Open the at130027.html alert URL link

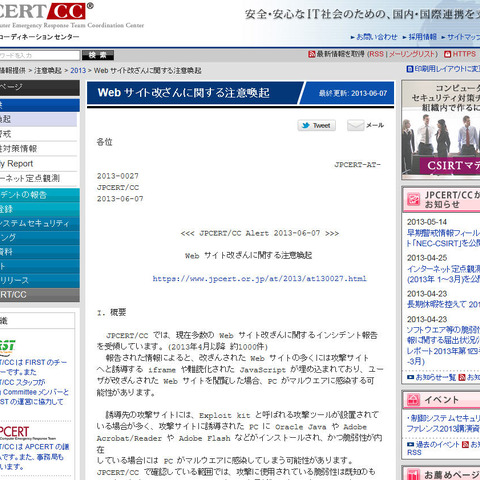(259, 279)
